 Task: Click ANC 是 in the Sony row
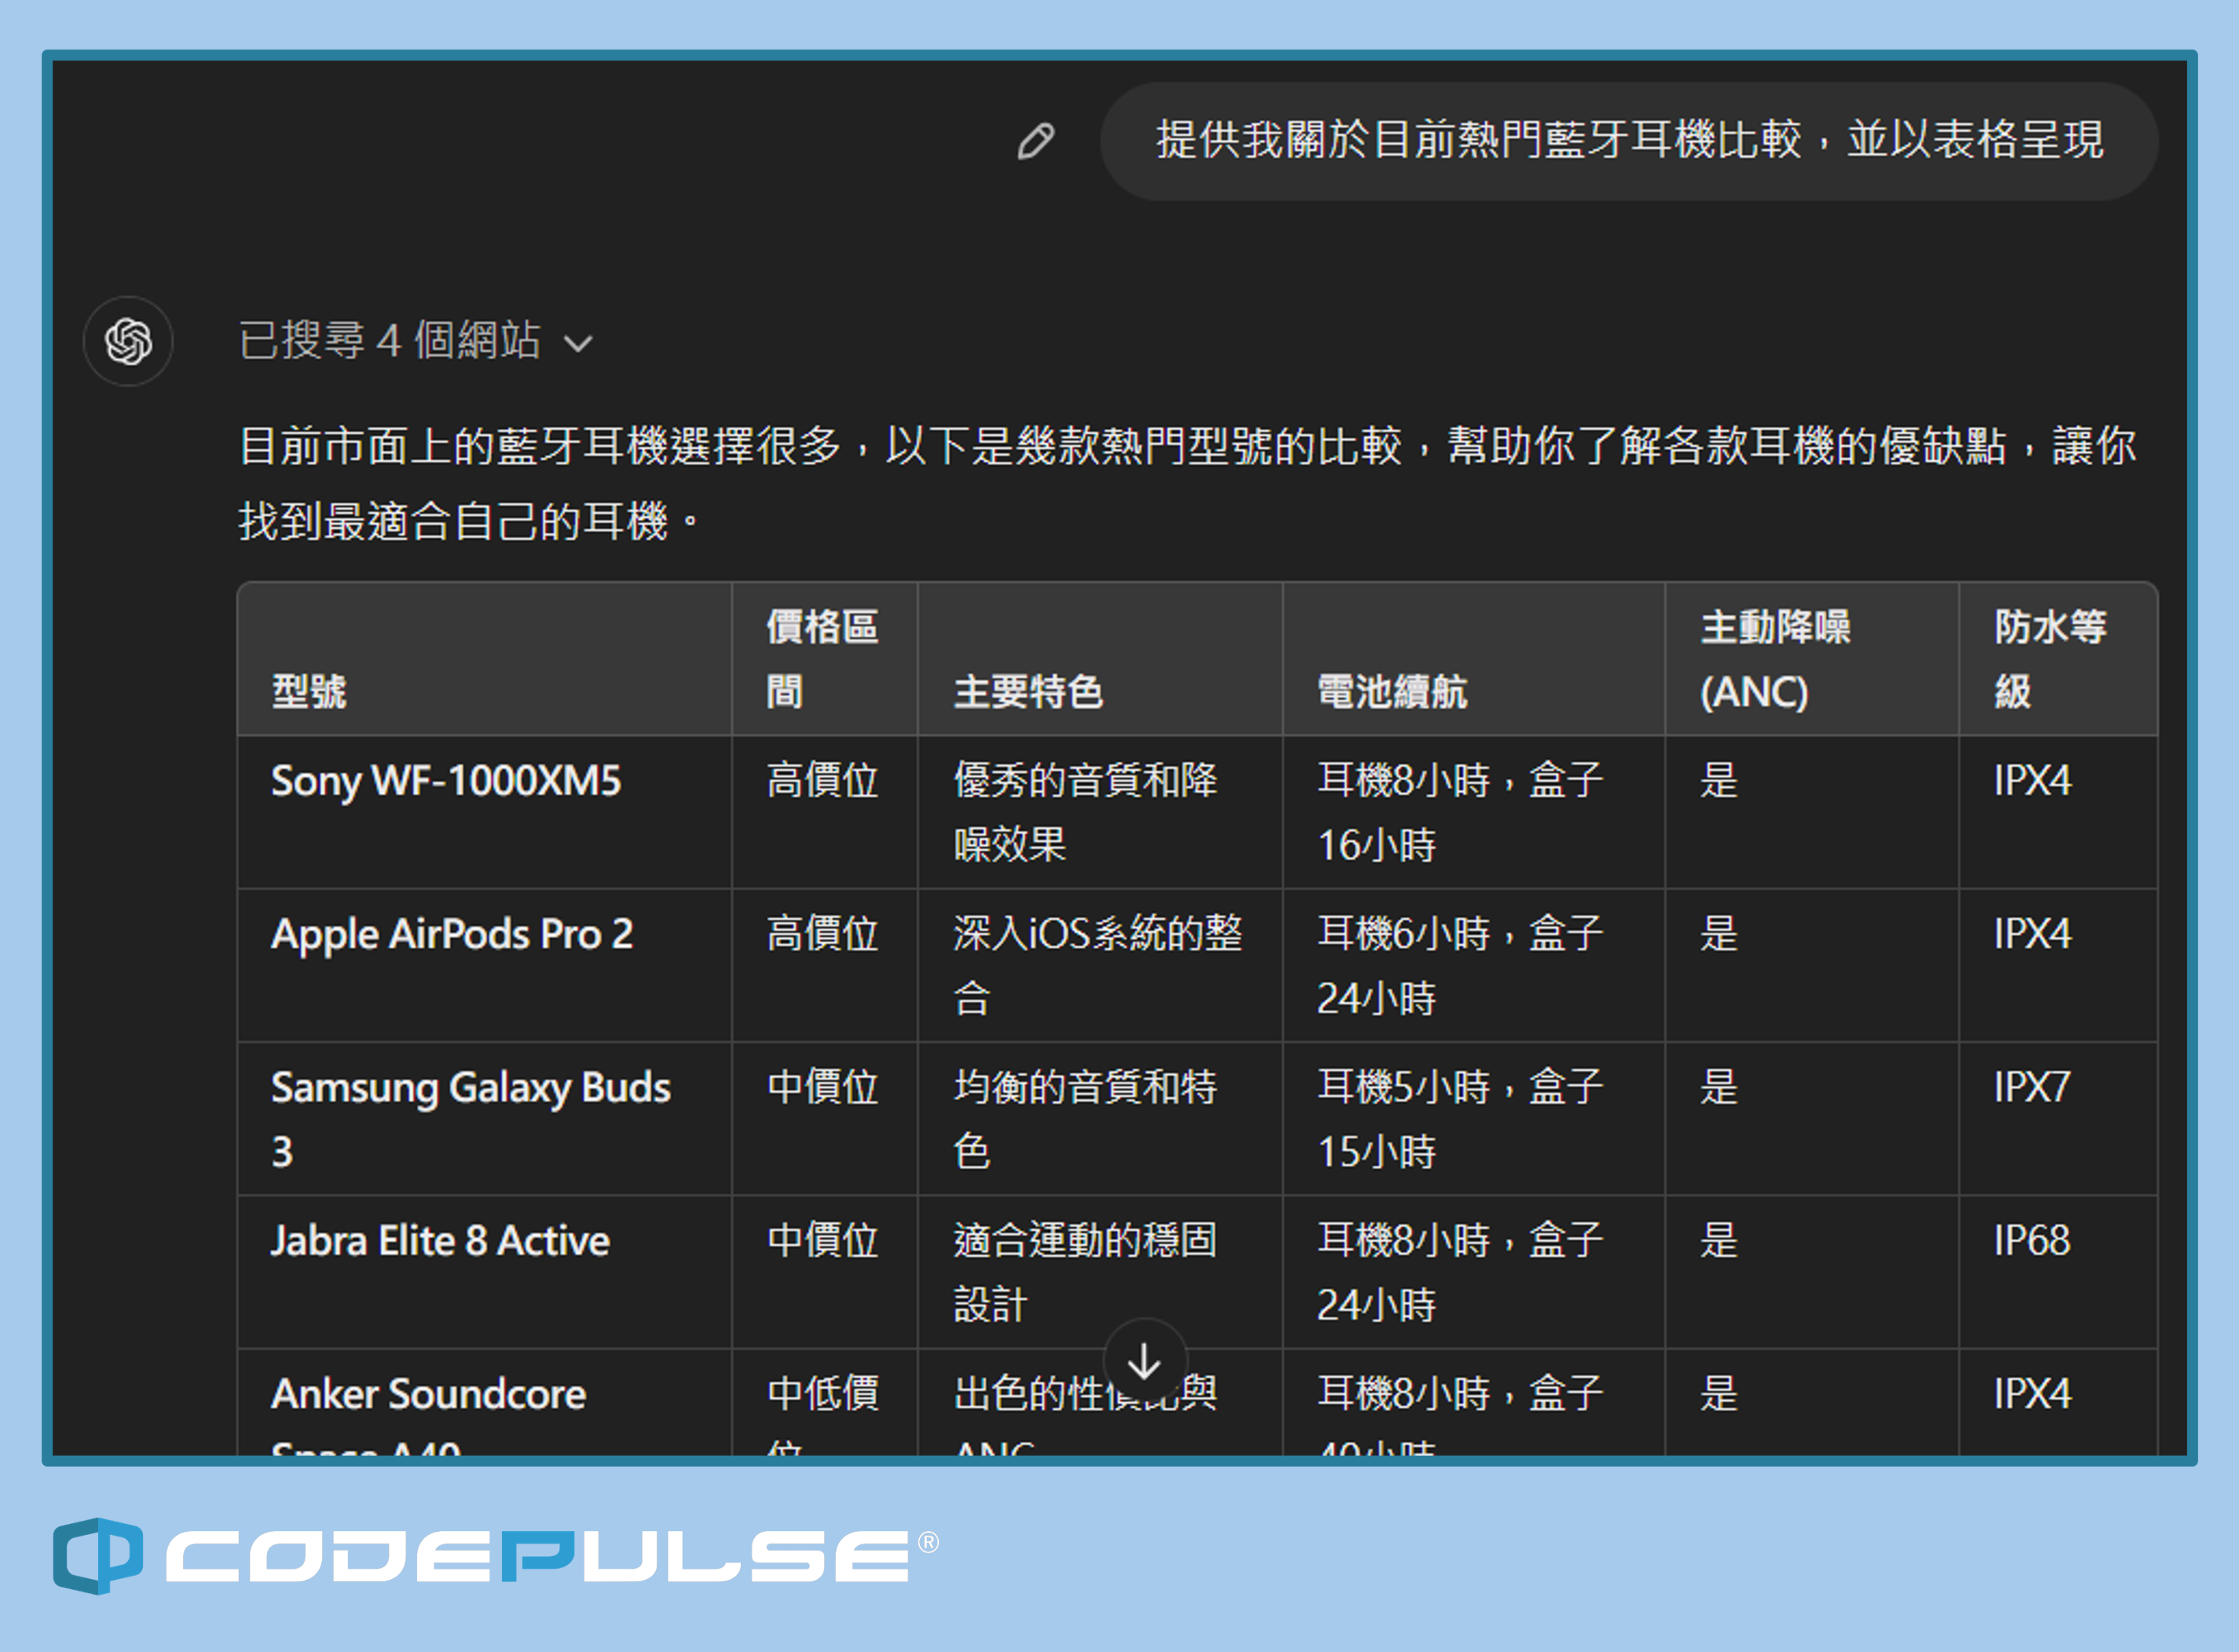[1719, 780]
